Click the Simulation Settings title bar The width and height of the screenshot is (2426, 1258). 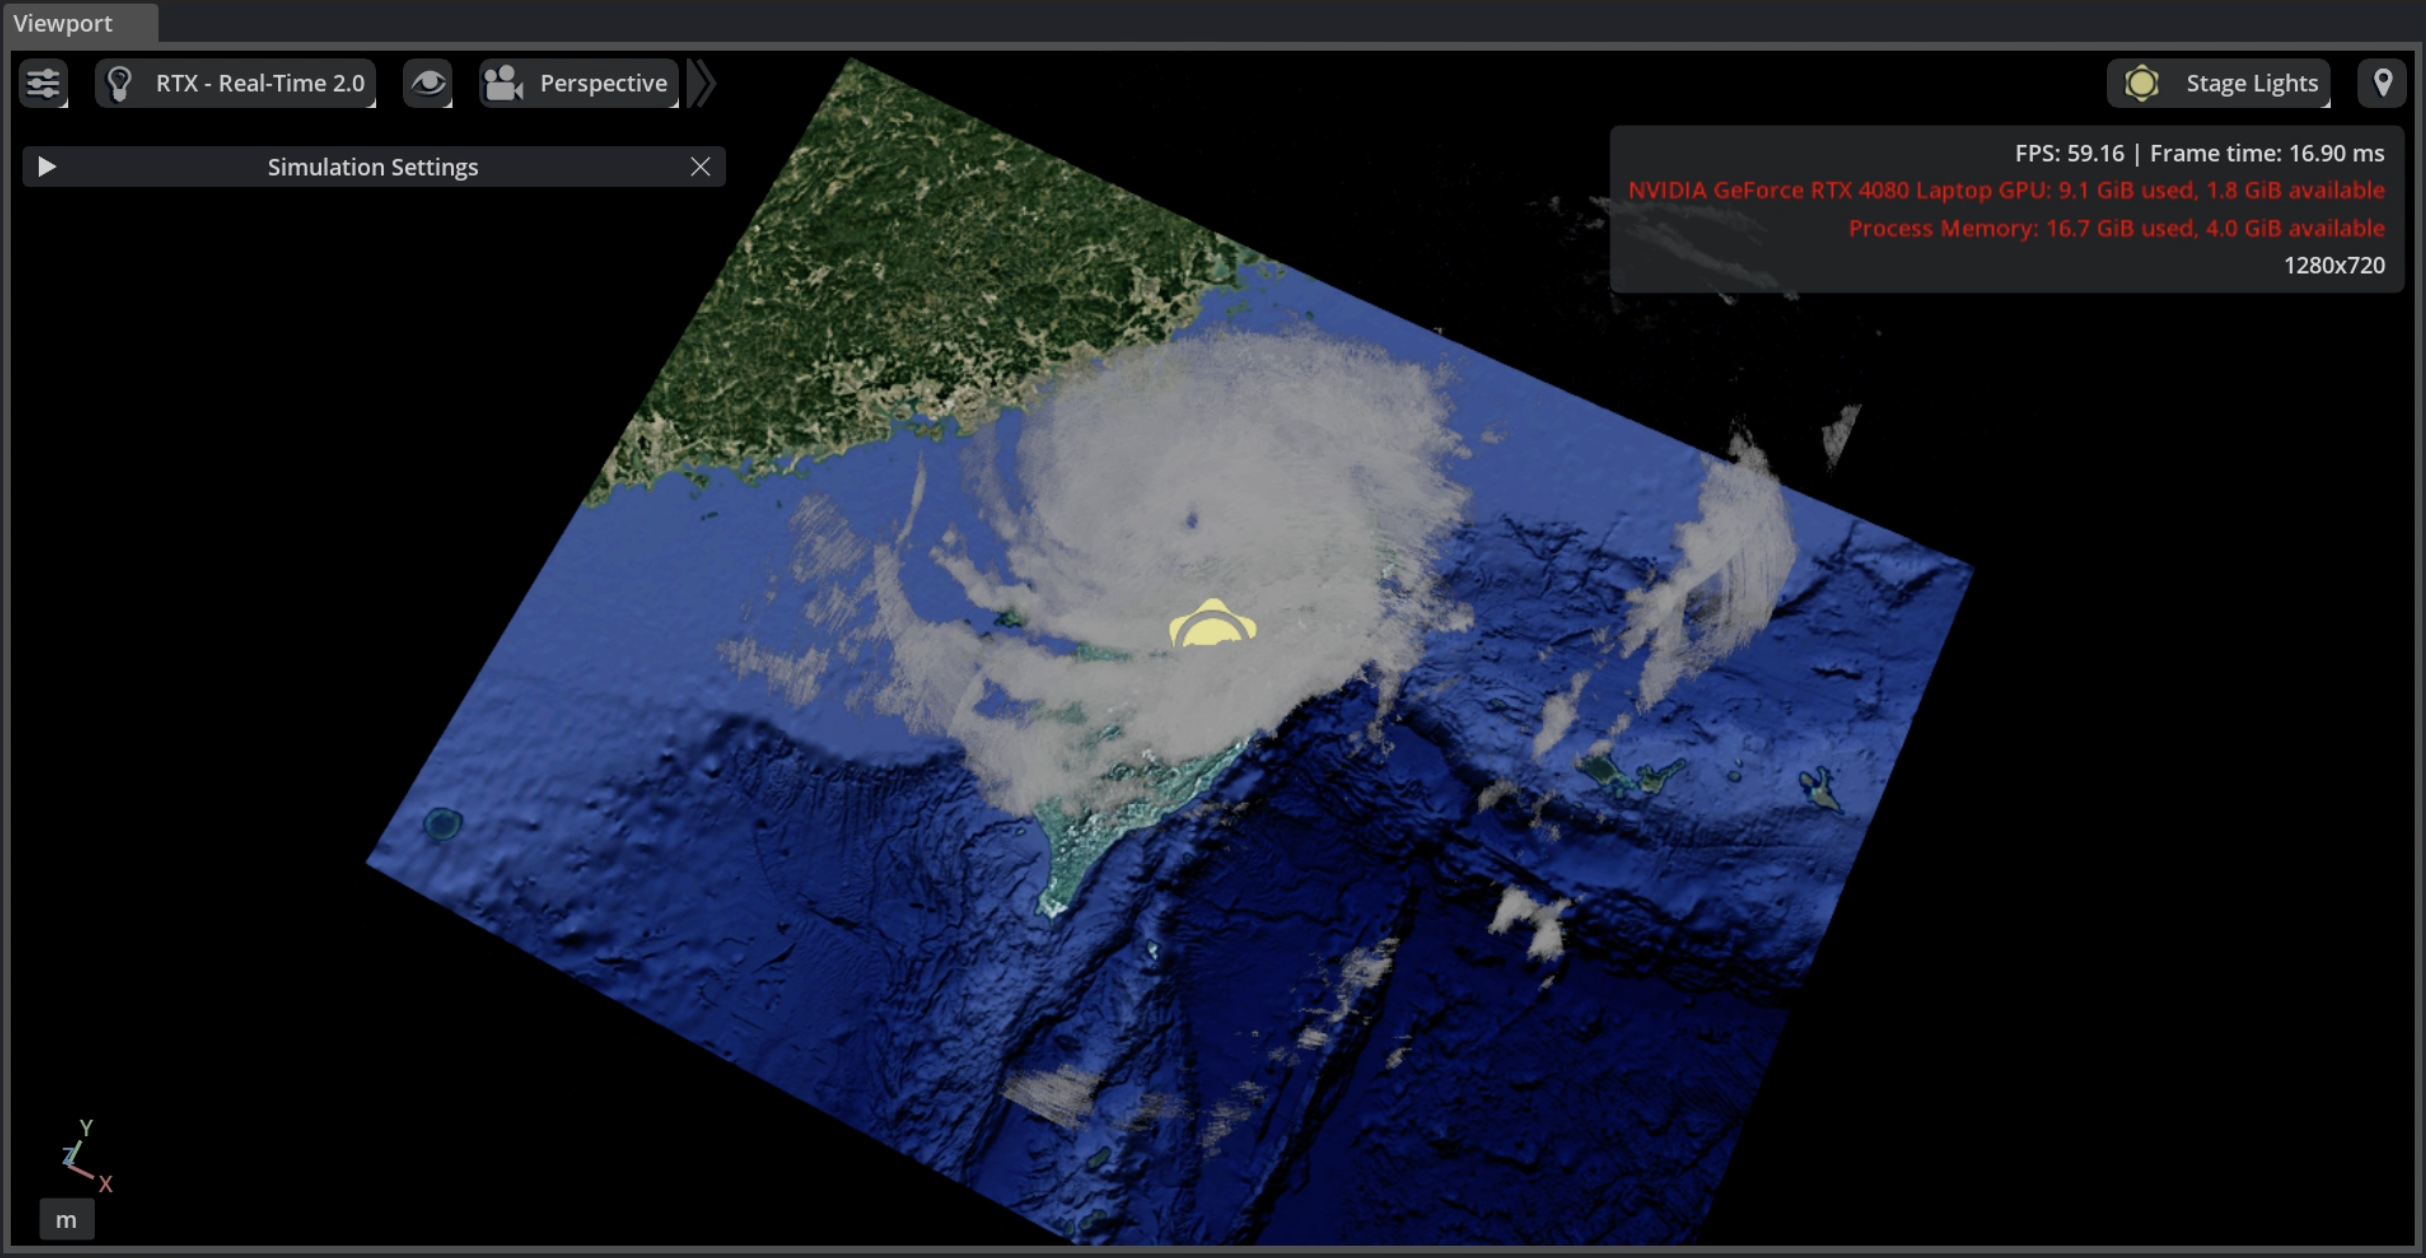coord(373,166)
